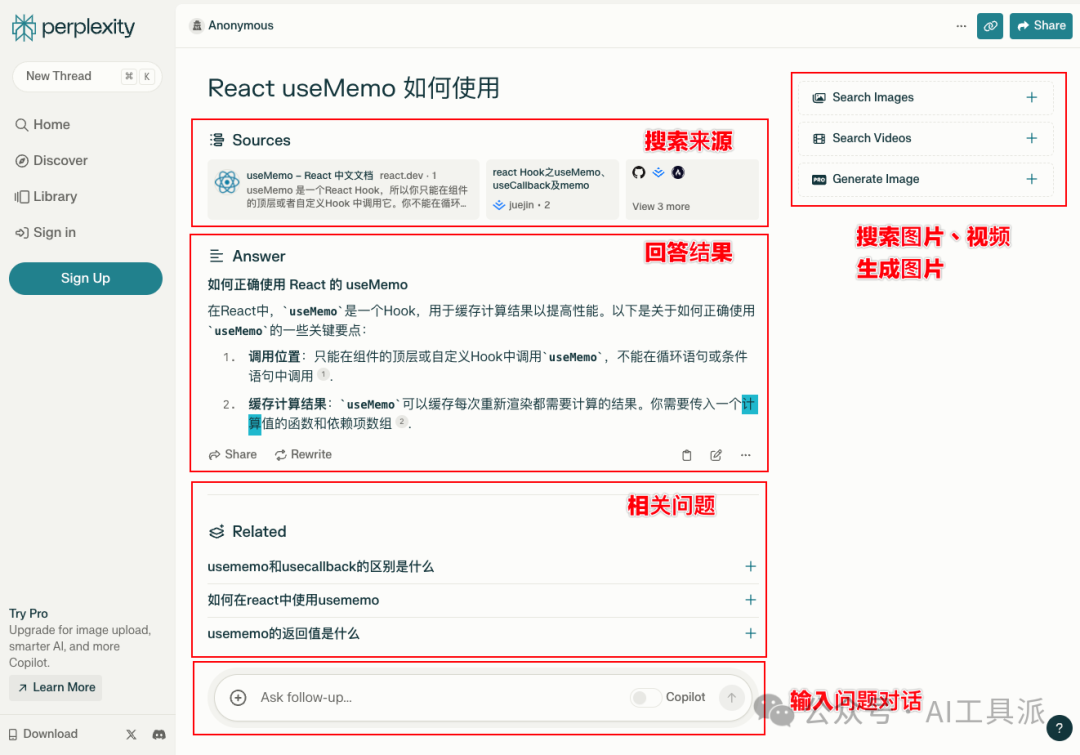
Task: Click the Related section icon
Action: (217, 532)
